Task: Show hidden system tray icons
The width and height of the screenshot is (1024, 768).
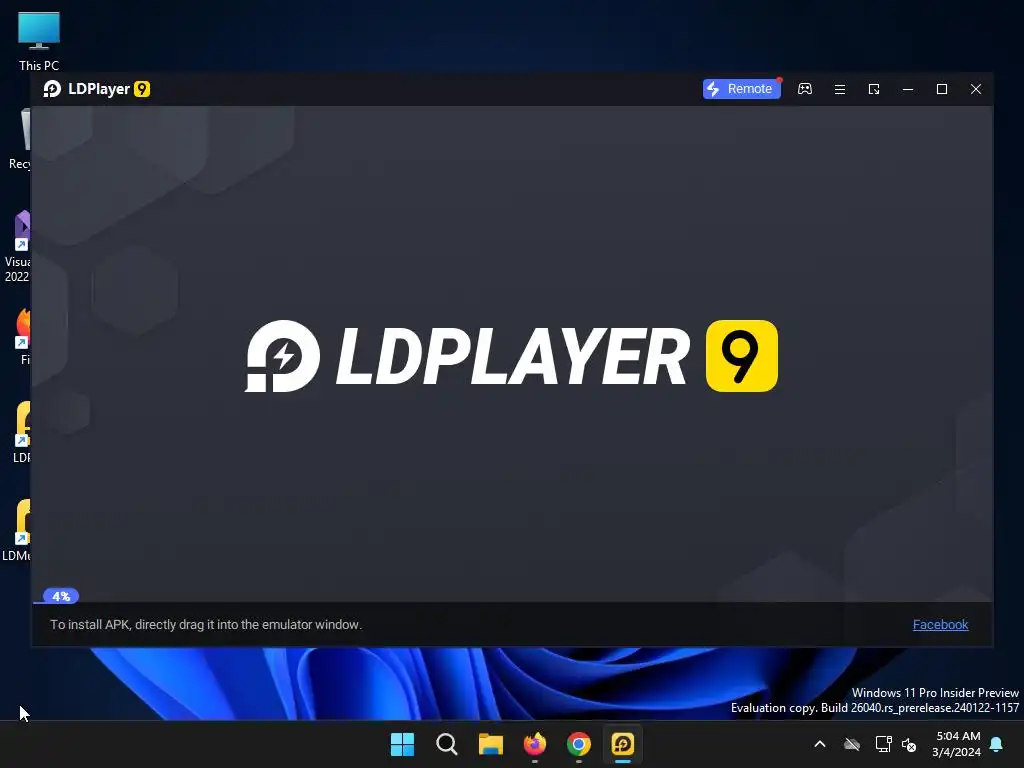Action: coord(820,744)
